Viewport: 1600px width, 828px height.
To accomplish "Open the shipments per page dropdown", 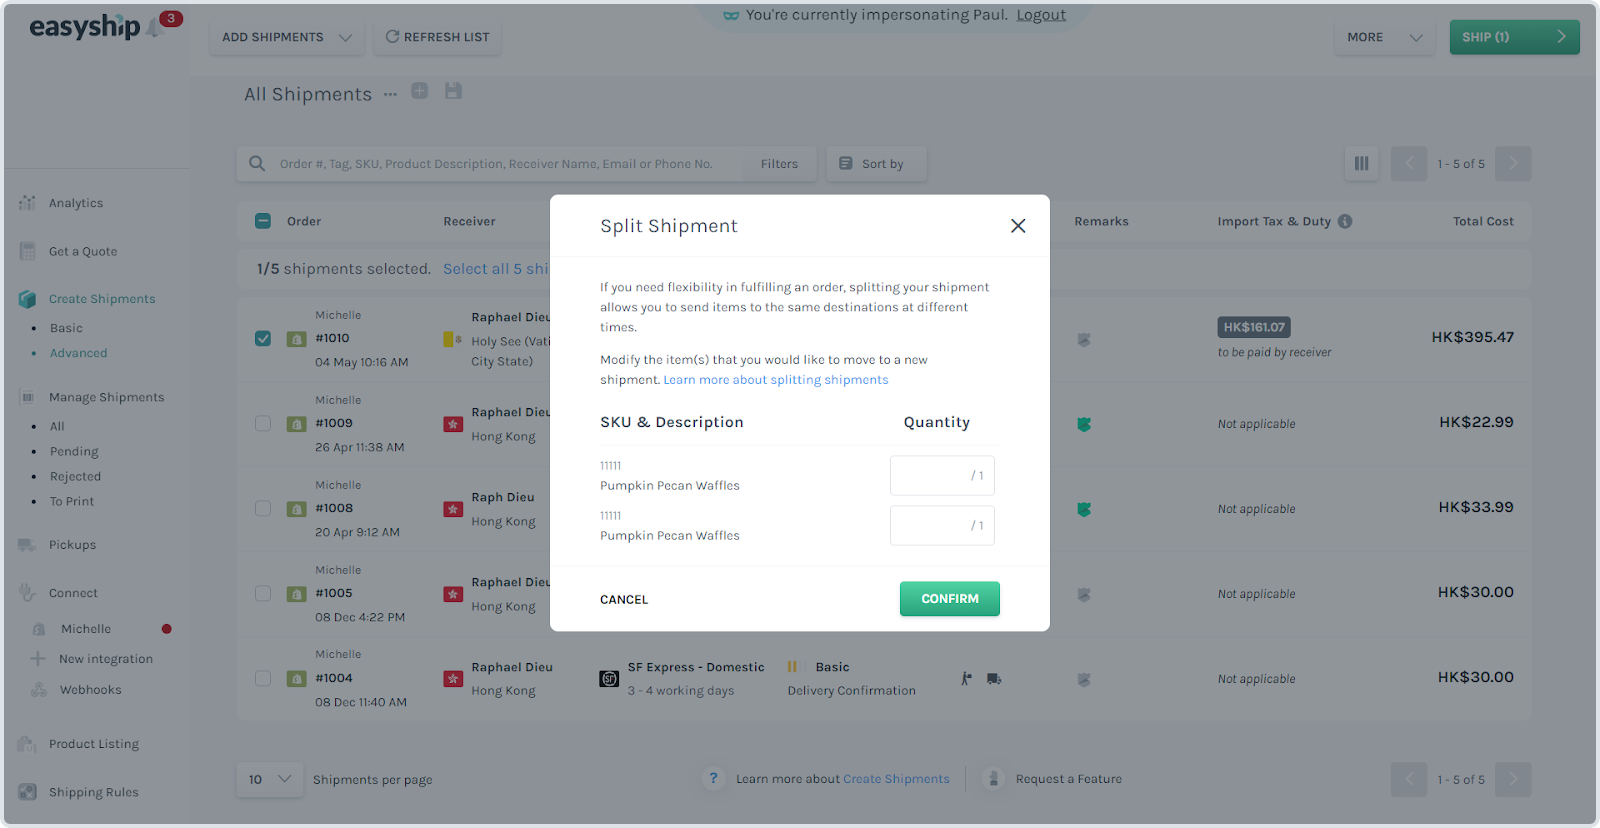I will (270, 779).
